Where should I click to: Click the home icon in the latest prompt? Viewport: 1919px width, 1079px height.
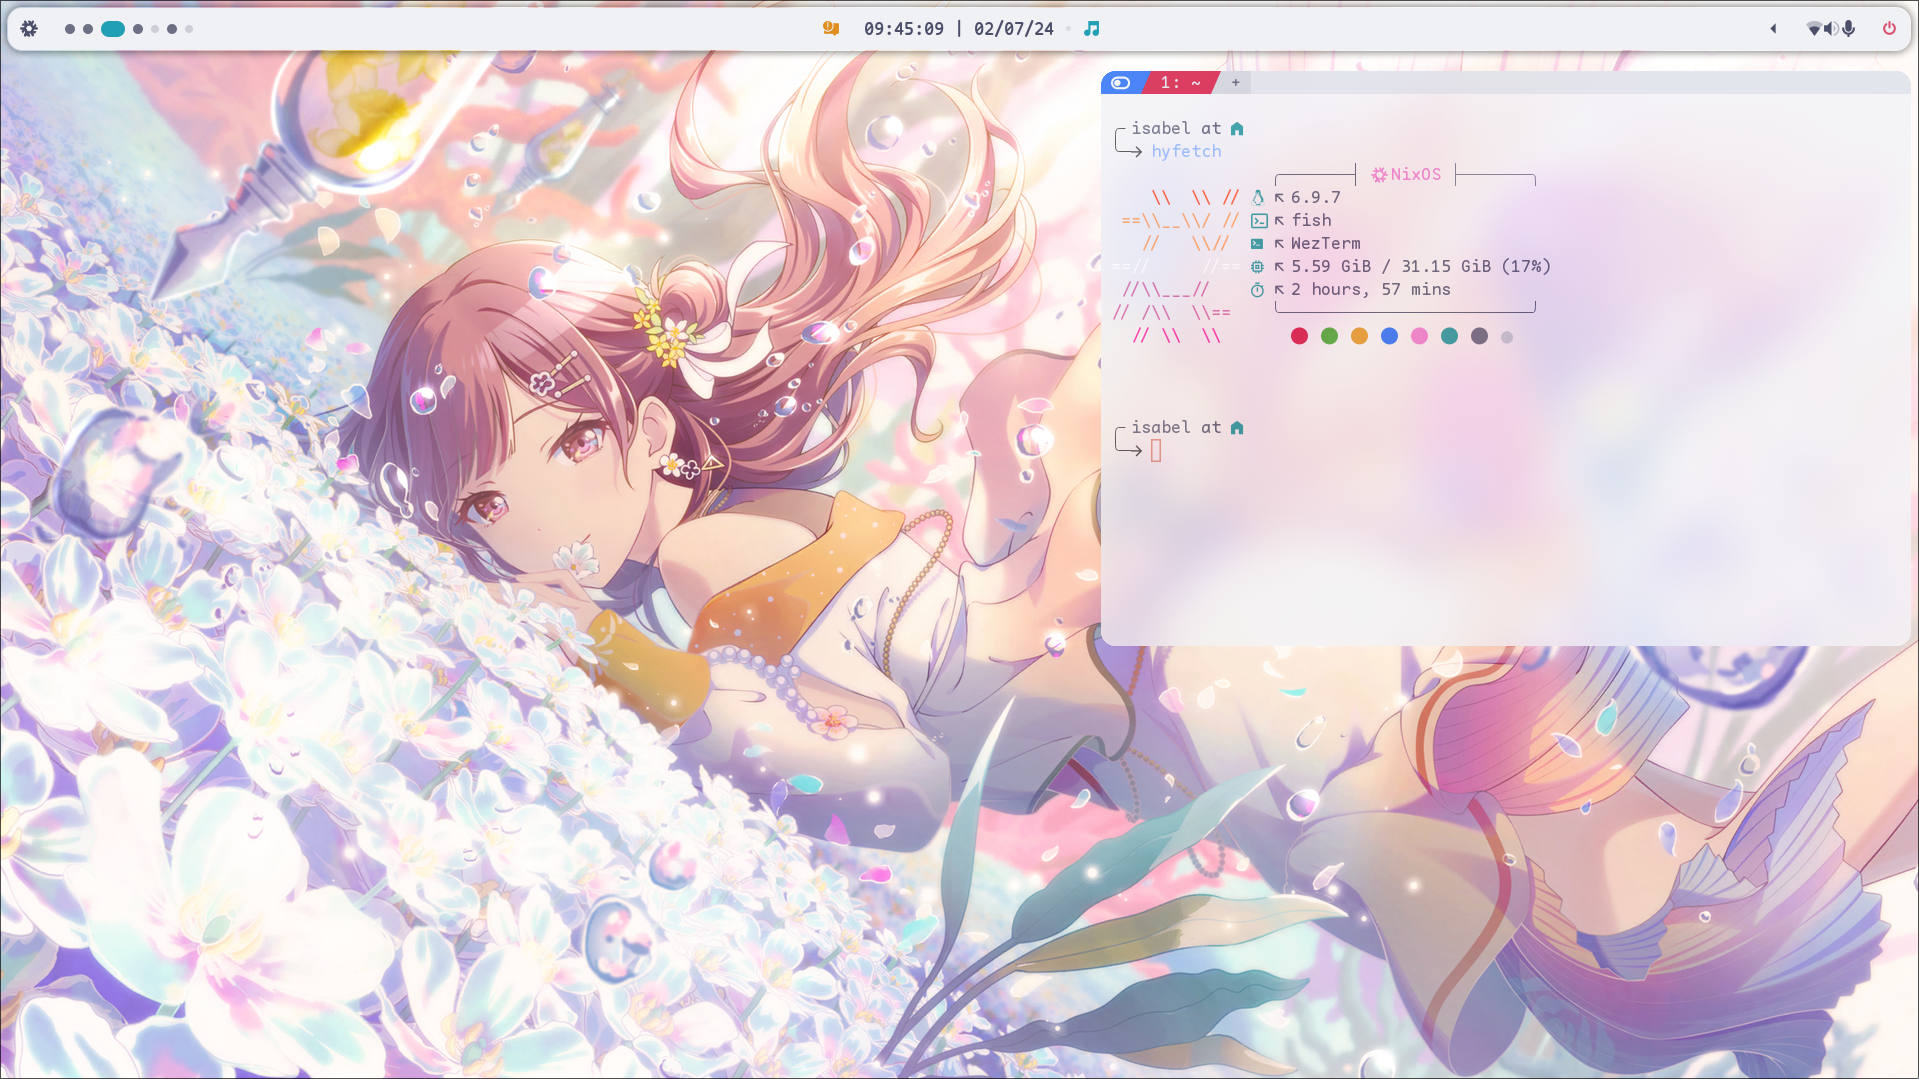click(x=1237, y=428)
